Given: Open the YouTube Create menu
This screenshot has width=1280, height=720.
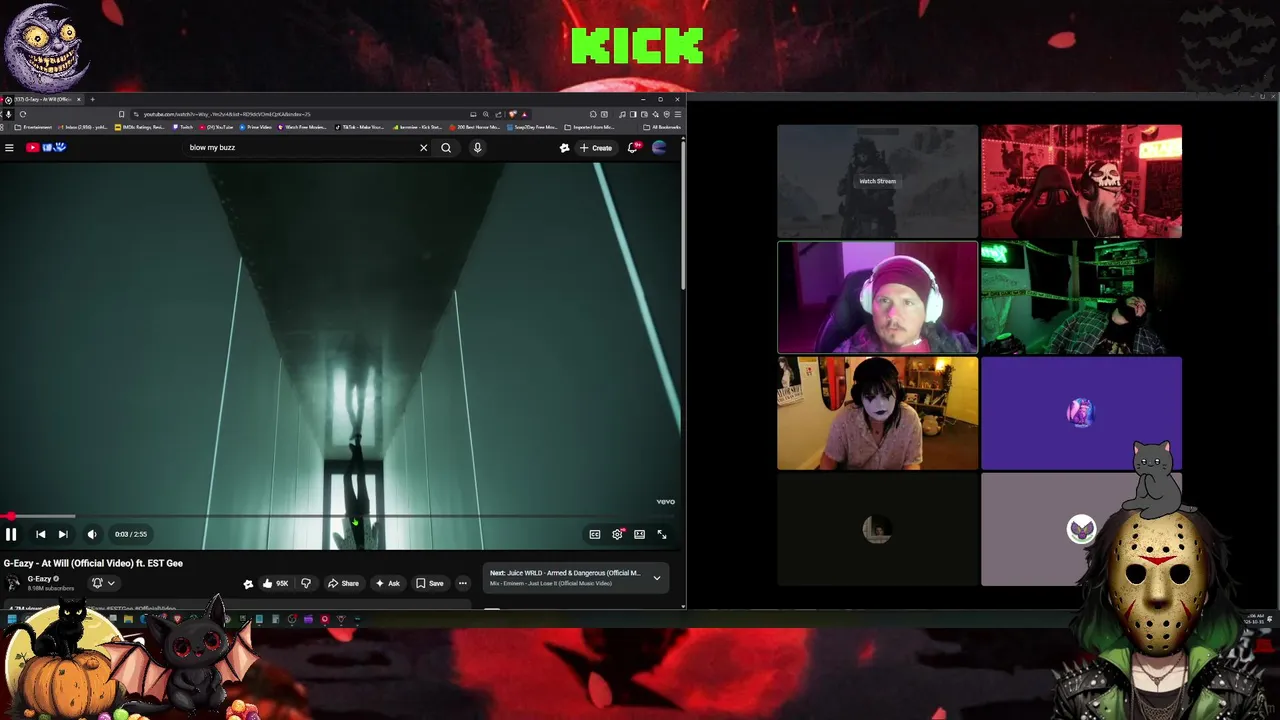Looking at the screenshot, I should (595, 148).
